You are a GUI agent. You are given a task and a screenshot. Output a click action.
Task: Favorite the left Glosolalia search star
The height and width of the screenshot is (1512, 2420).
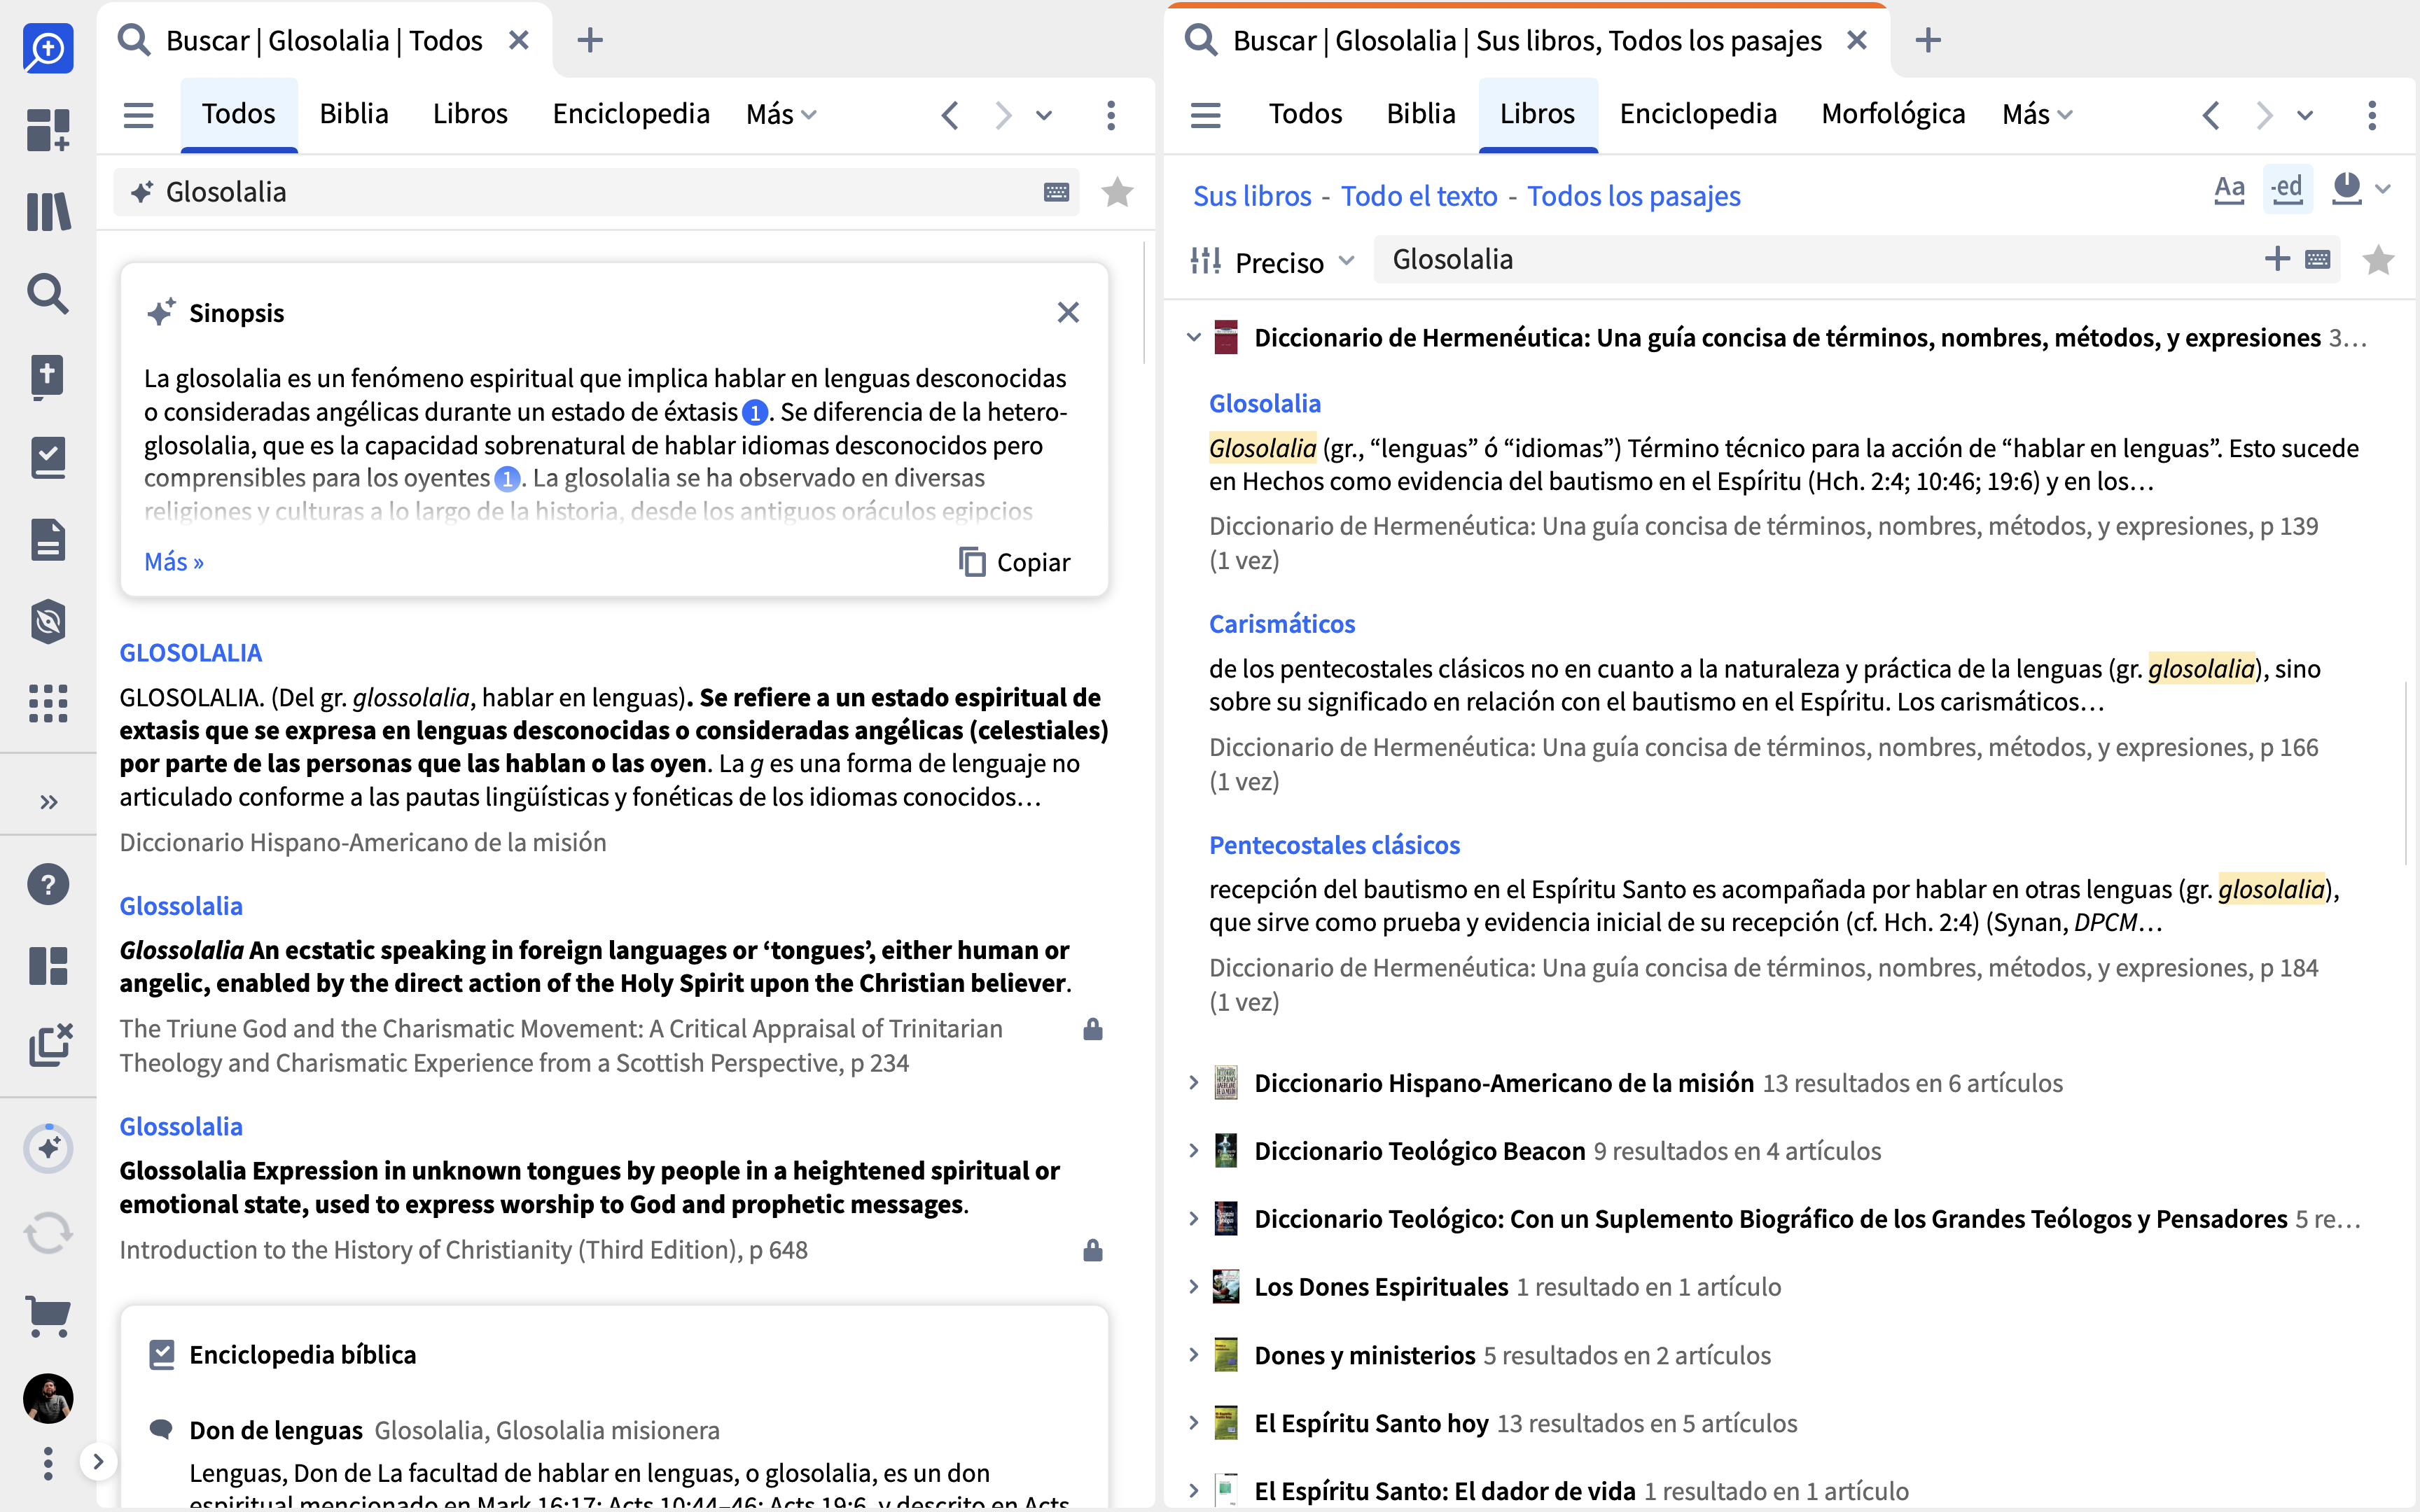point(1117,192)
